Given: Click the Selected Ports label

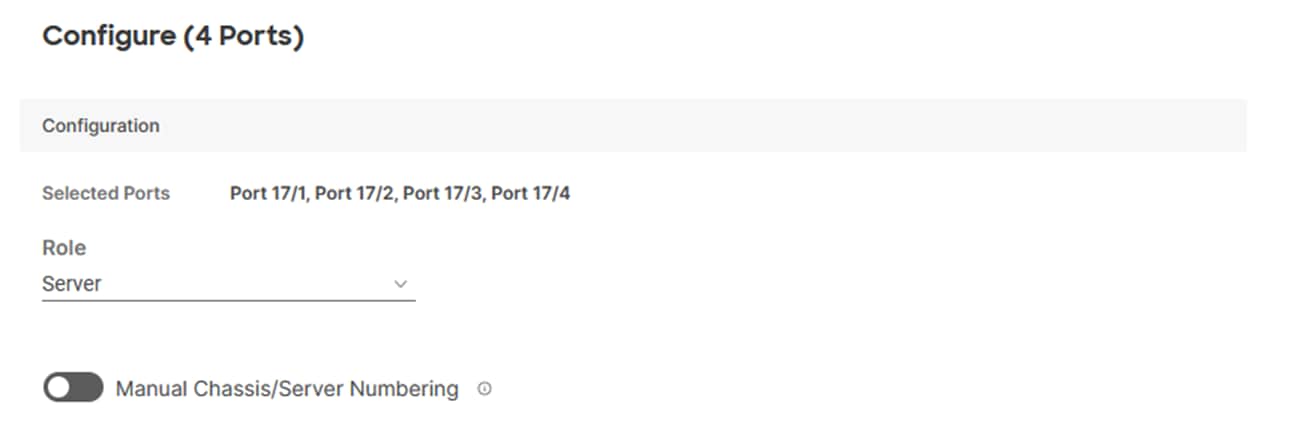Looking at the screenshot, I should [106, 193].
